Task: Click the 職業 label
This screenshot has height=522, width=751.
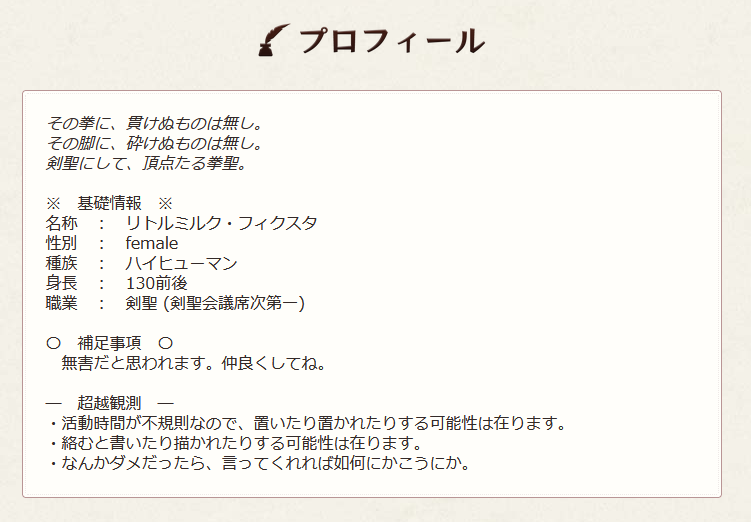Action: coord(61,303)
